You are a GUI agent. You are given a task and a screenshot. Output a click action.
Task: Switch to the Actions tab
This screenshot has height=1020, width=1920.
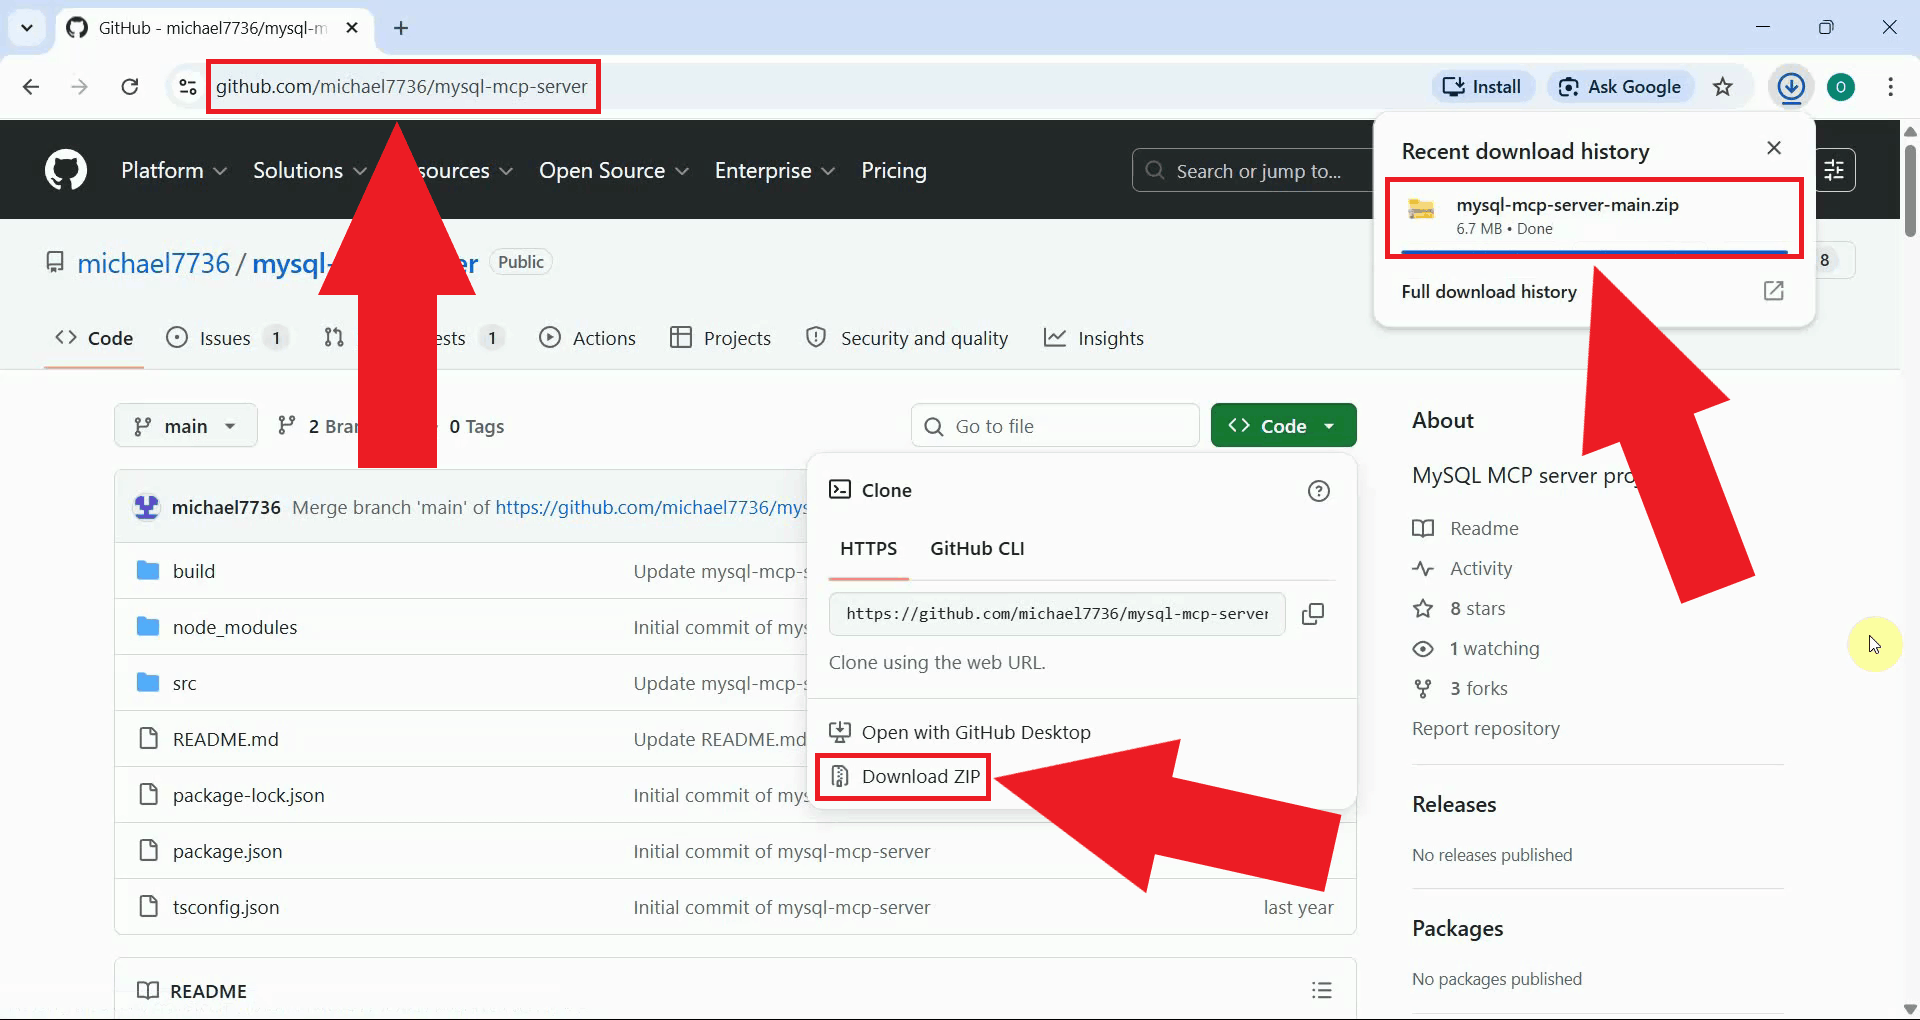click(587, 338)
